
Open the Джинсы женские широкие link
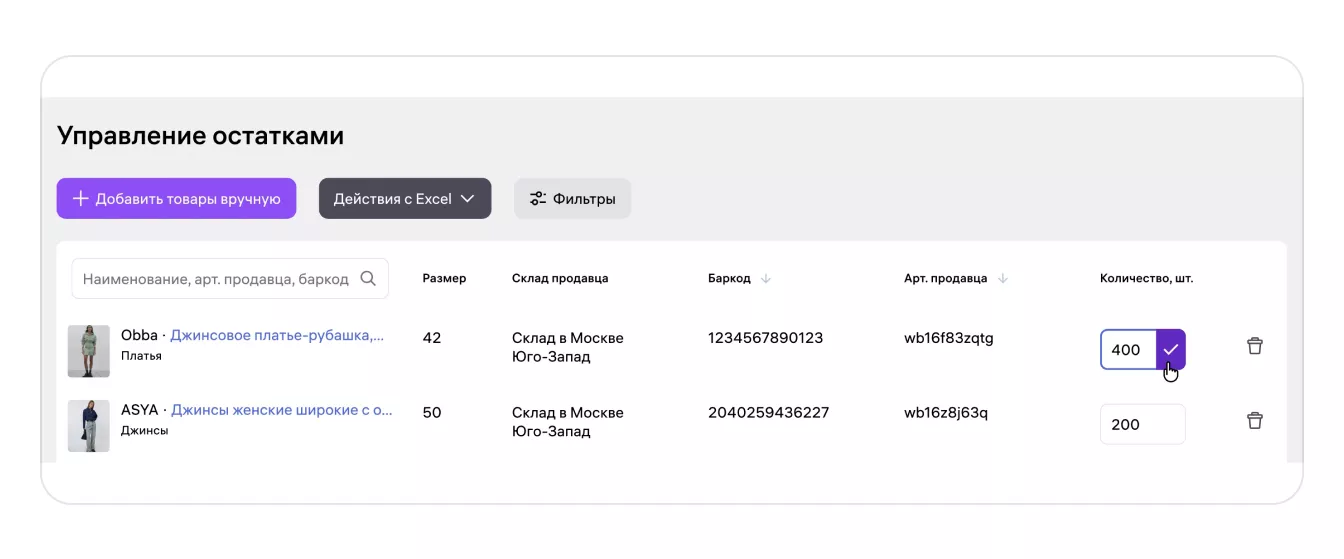tap(282, 410)
